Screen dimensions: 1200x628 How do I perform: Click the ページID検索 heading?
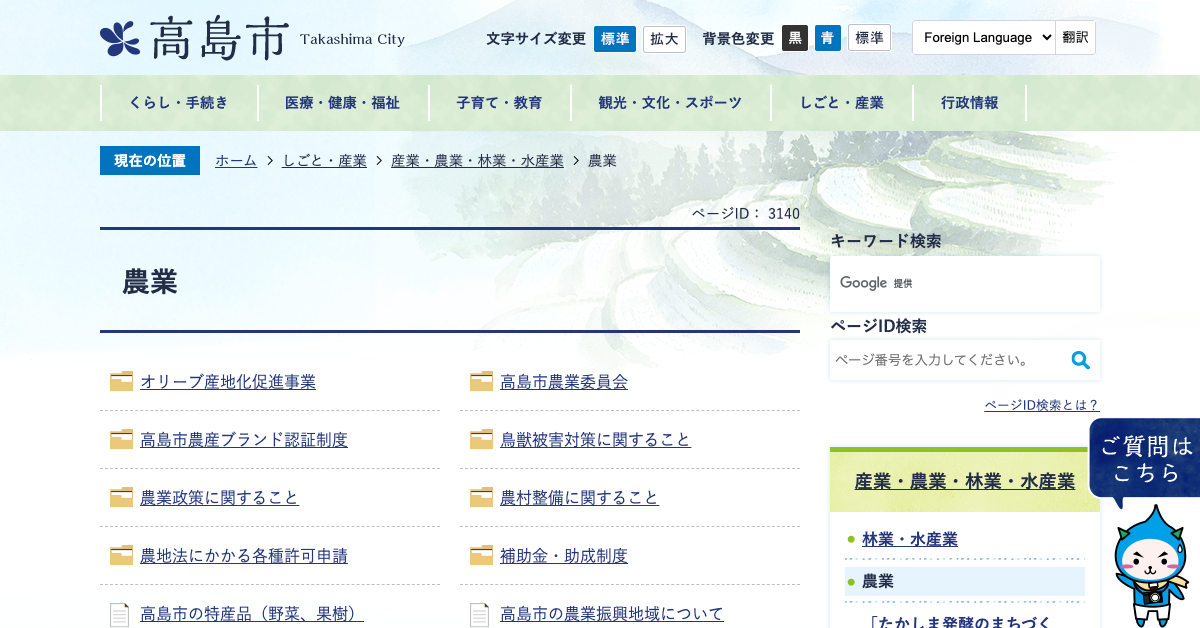click(879, 326)
